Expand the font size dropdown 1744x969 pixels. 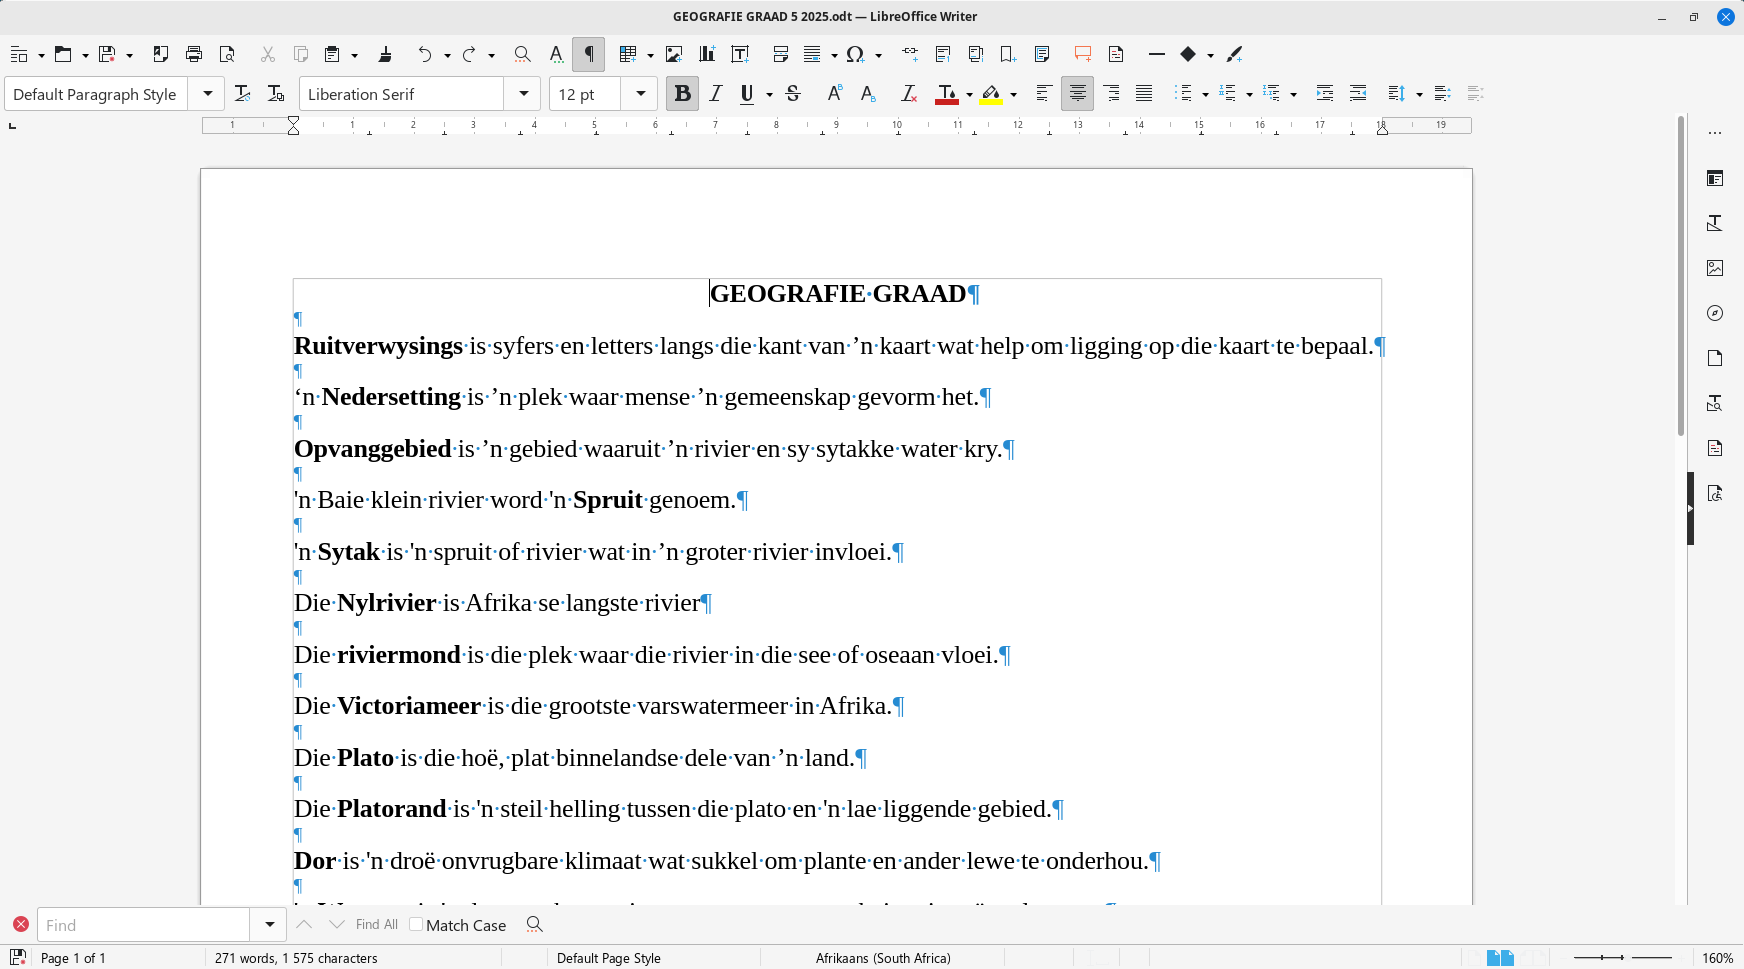point(640,94)
